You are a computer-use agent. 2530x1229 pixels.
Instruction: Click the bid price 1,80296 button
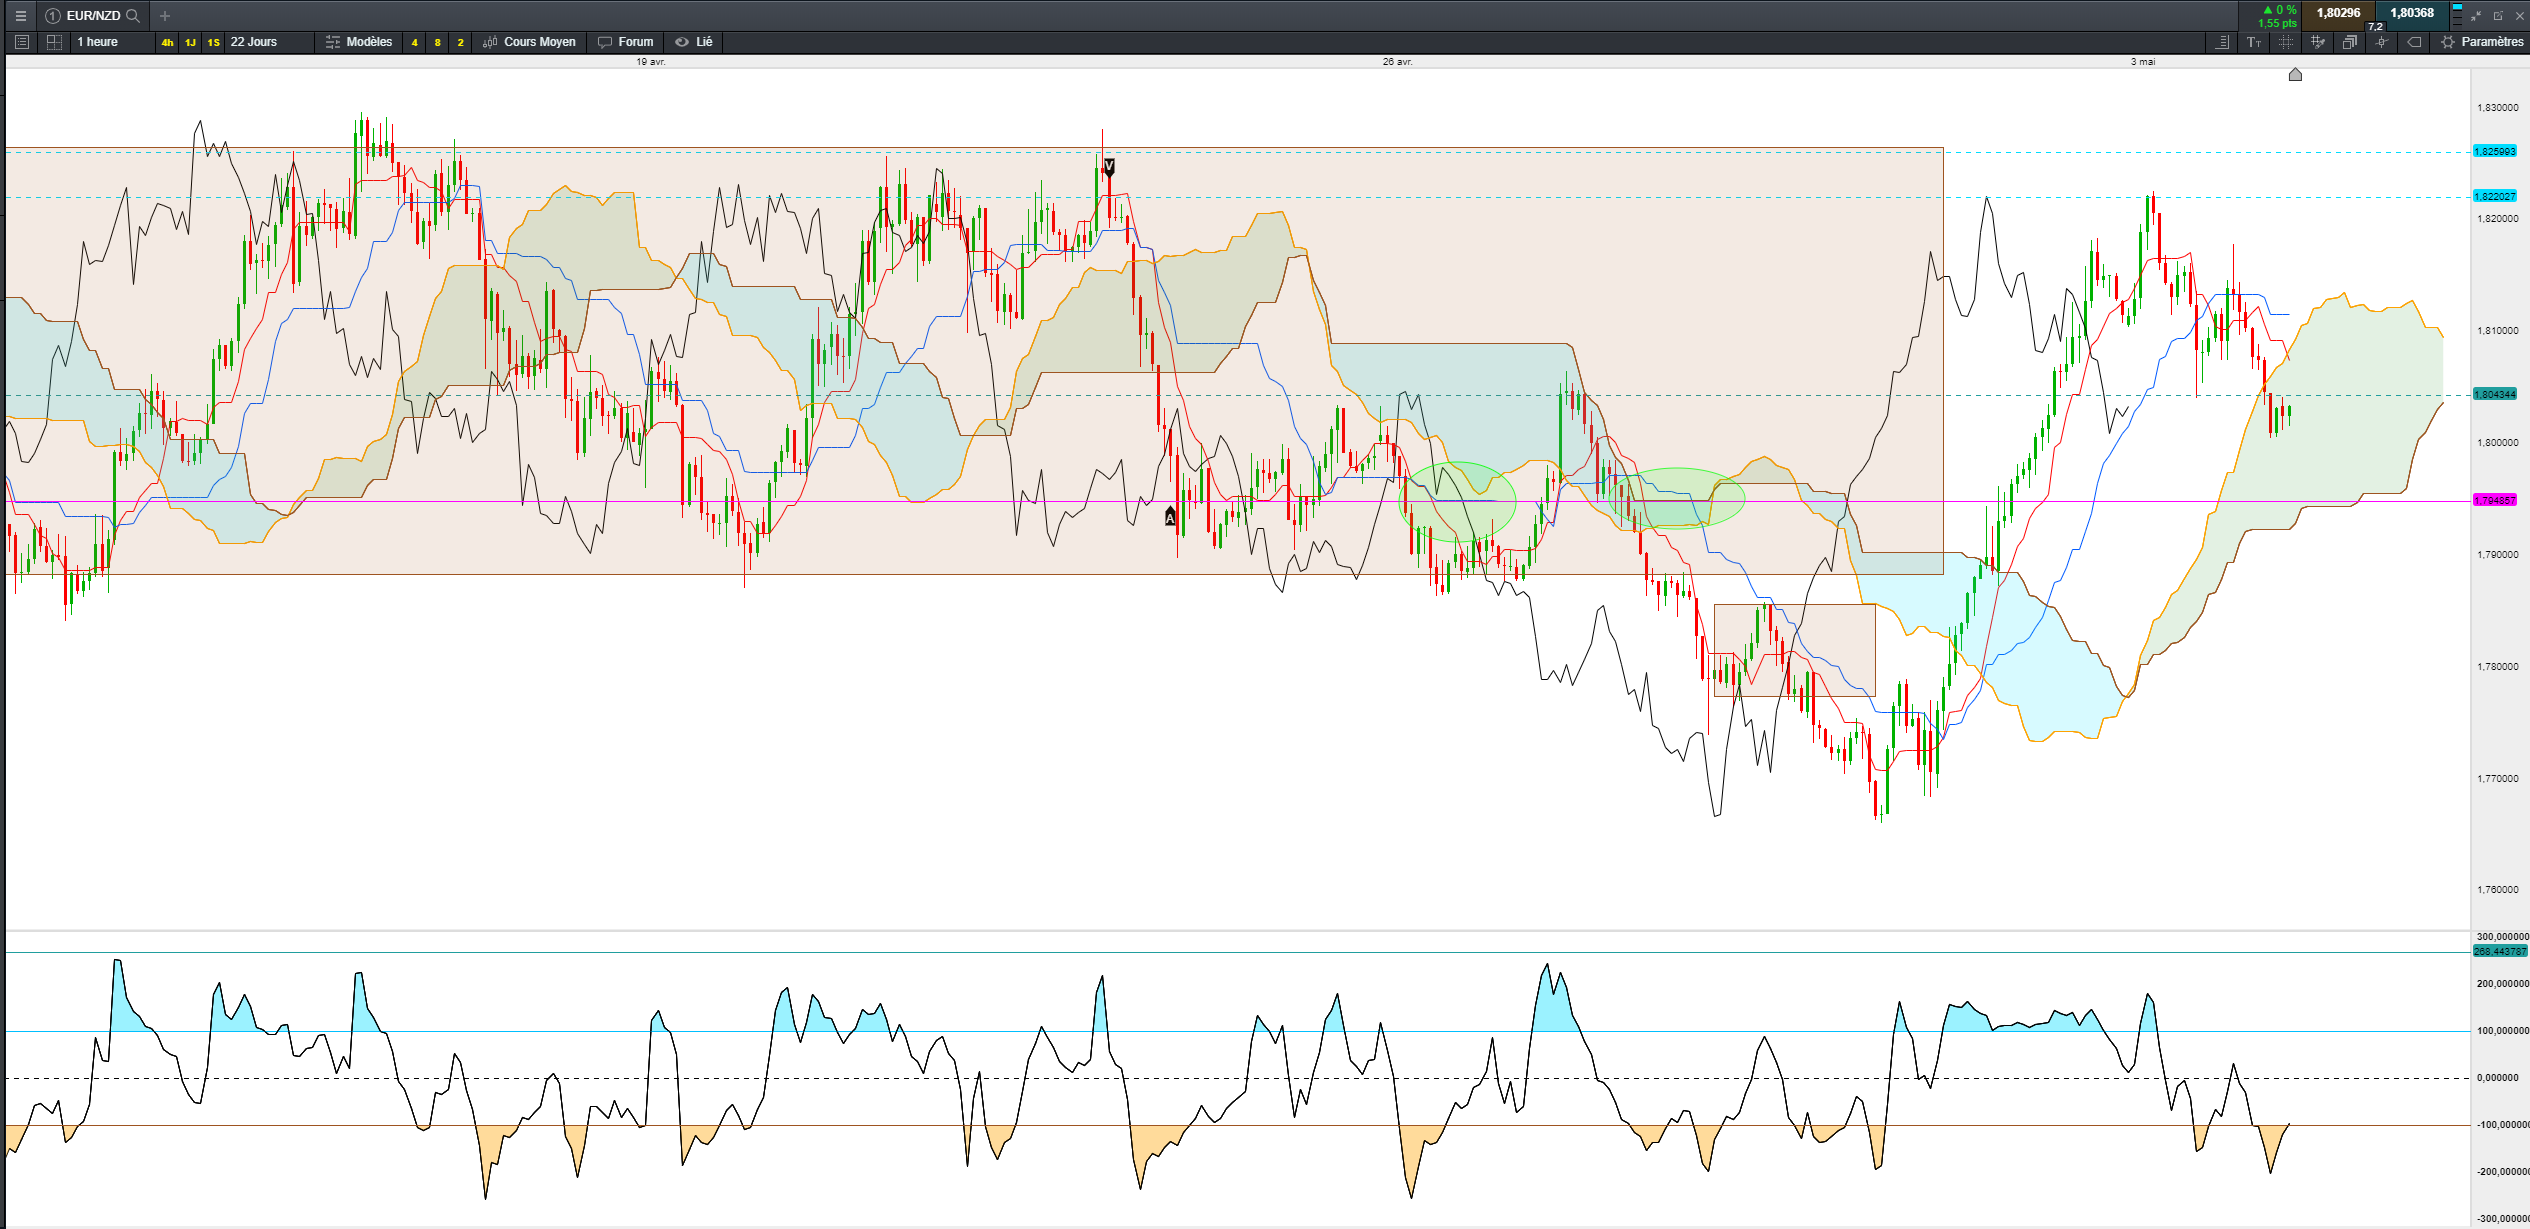tap(2339, 14)
